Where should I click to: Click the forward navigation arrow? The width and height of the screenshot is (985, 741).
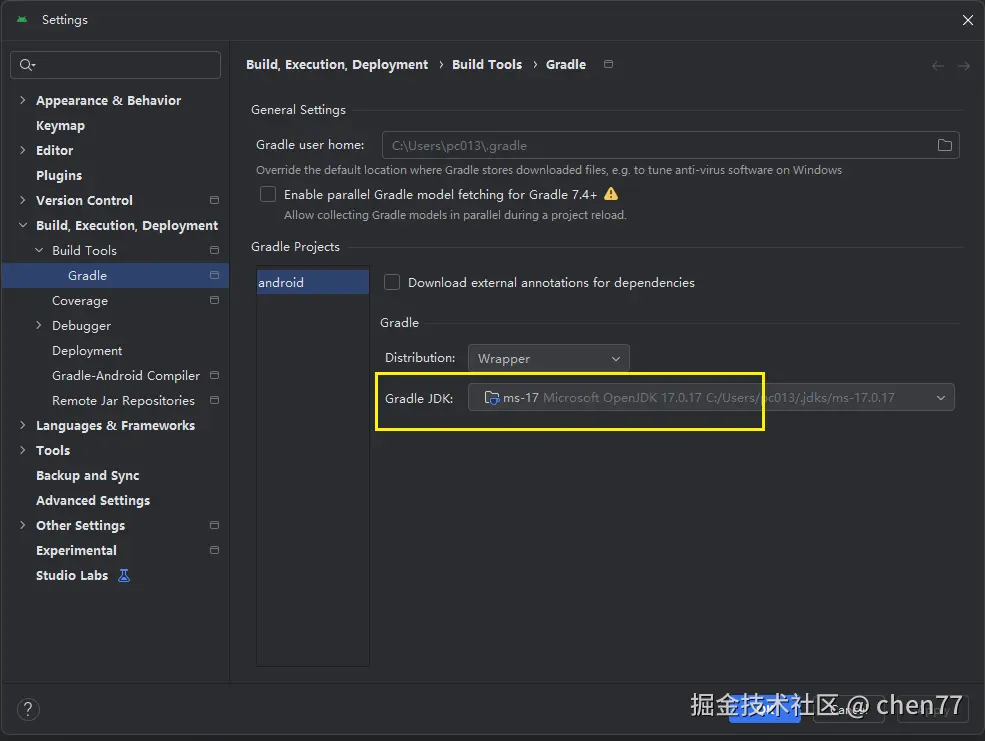pyautogui.click(x=964, y=66)
